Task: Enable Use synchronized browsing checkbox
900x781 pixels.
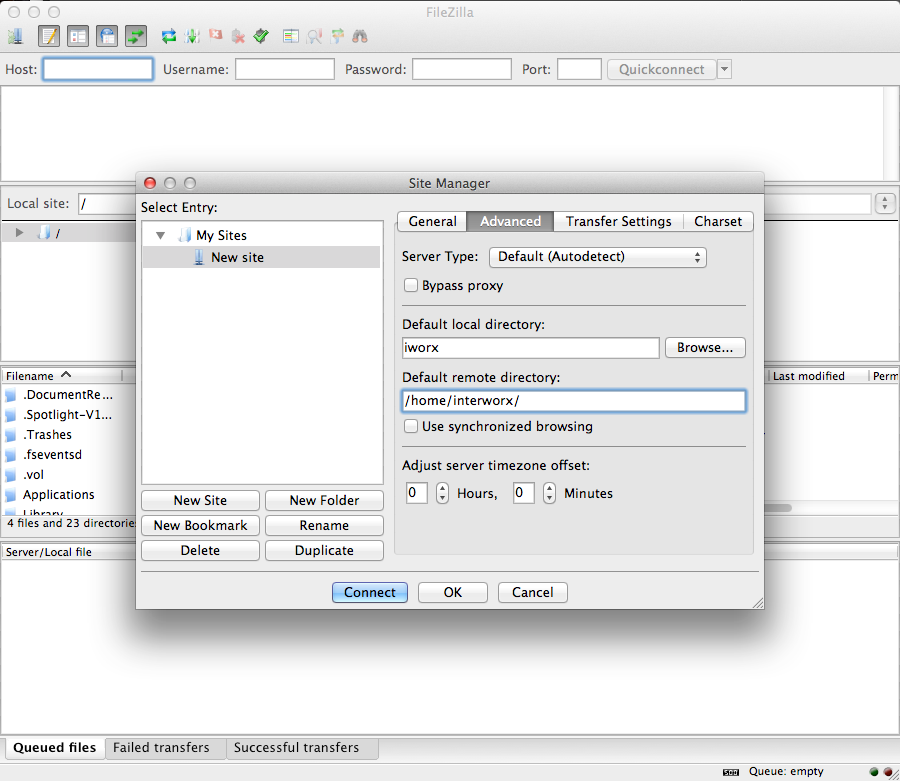Action: coord(410,426)
